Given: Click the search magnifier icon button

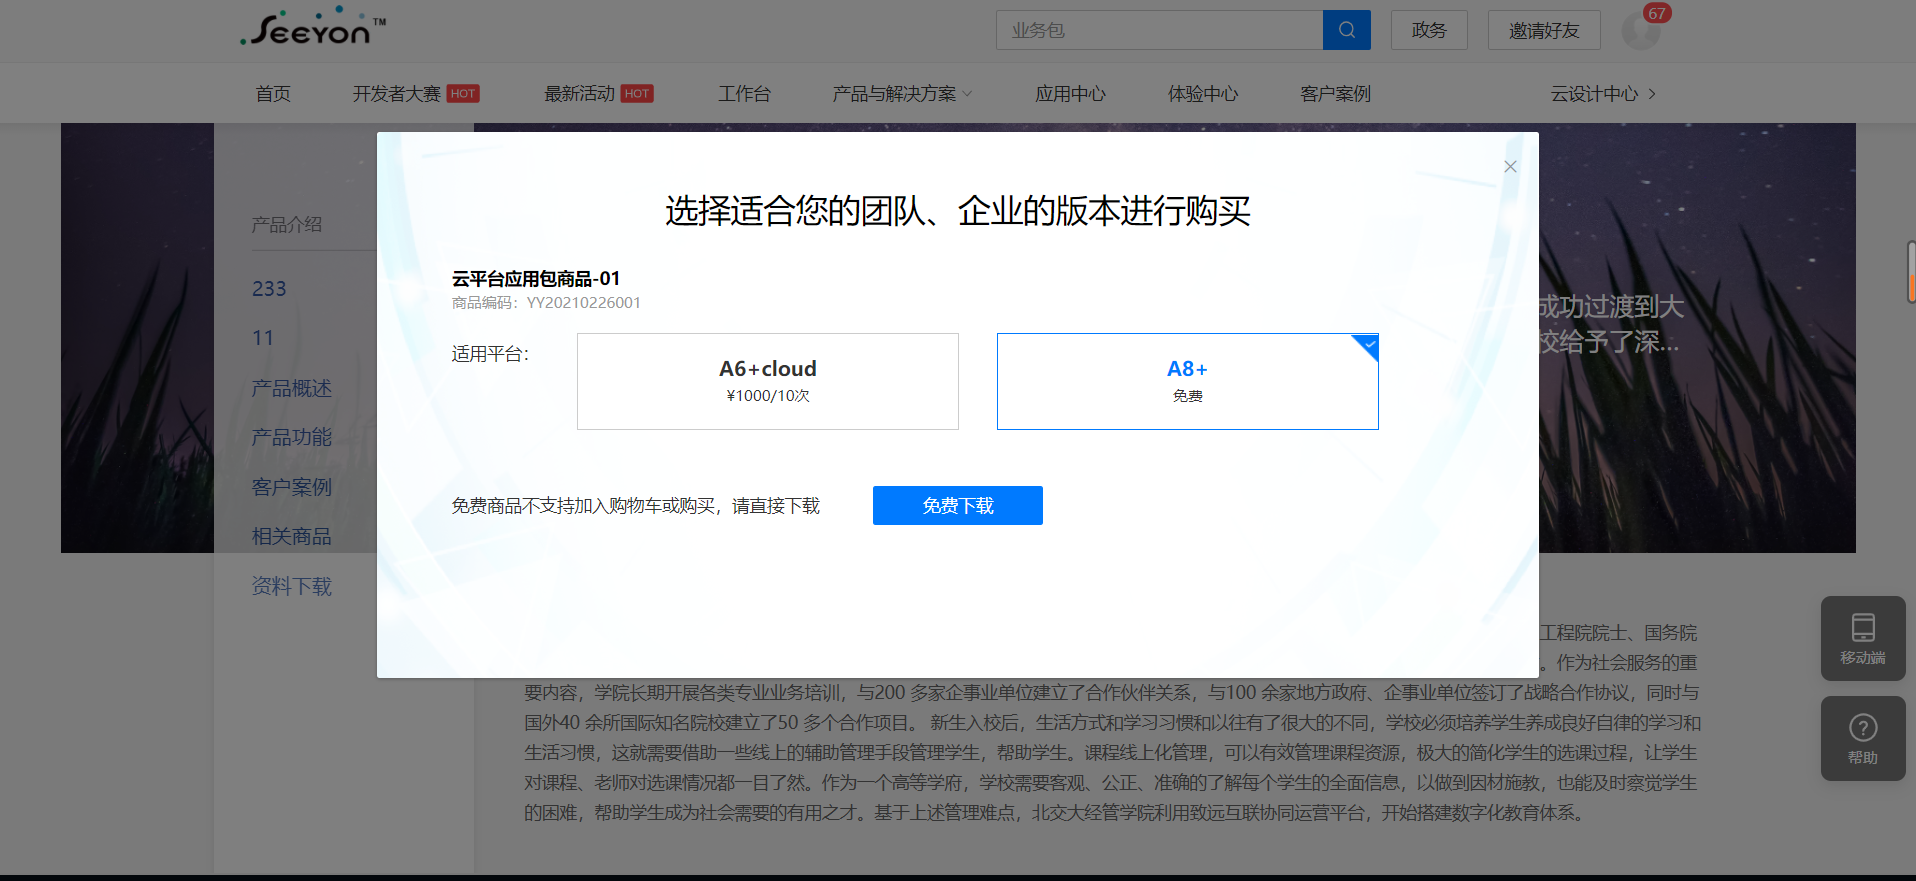Looking at the screenshot, I should tap(1346, 30).
